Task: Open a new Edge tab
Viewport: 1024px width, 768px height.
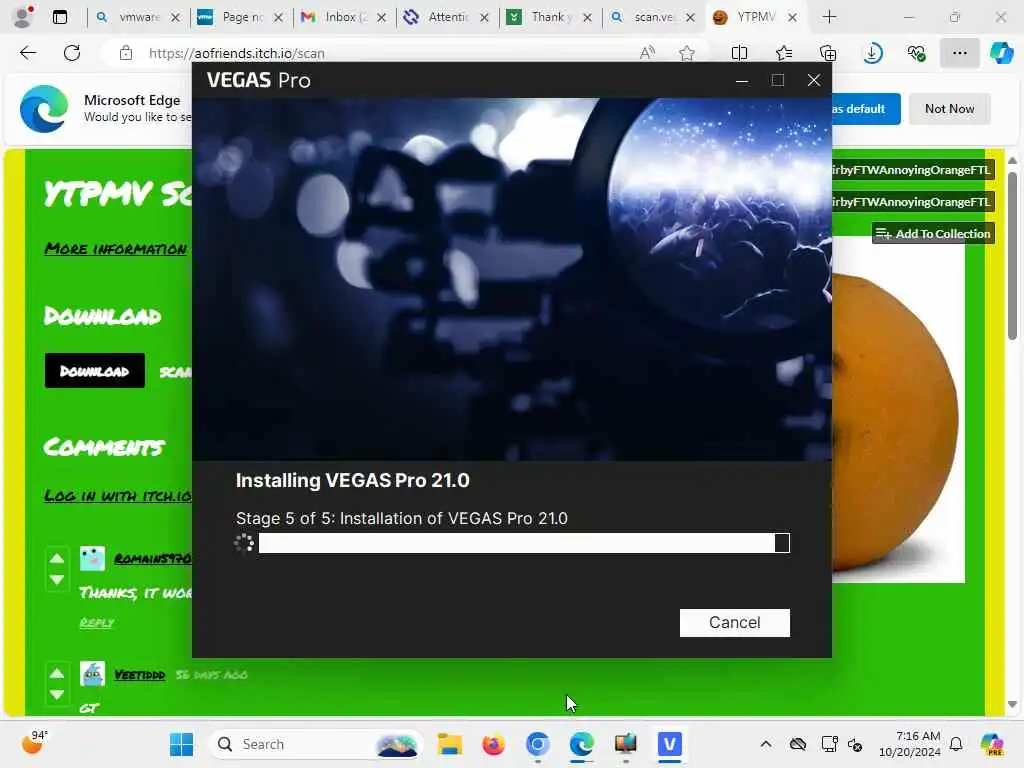Action: (829, 17)
